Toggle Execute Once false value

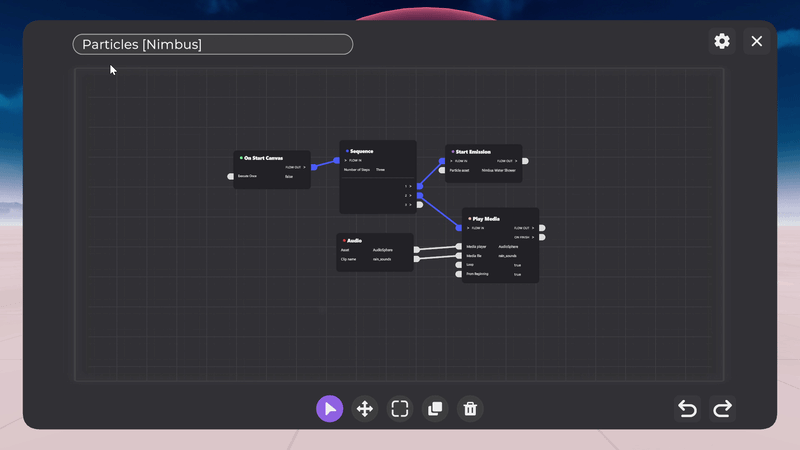click(289, 177)
